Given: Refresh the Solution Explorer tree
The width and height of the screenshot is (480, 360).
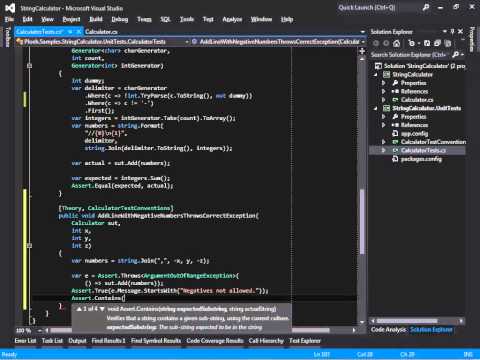Looking at the screenshot, I should pyautogui.click(x=427, y=43).
